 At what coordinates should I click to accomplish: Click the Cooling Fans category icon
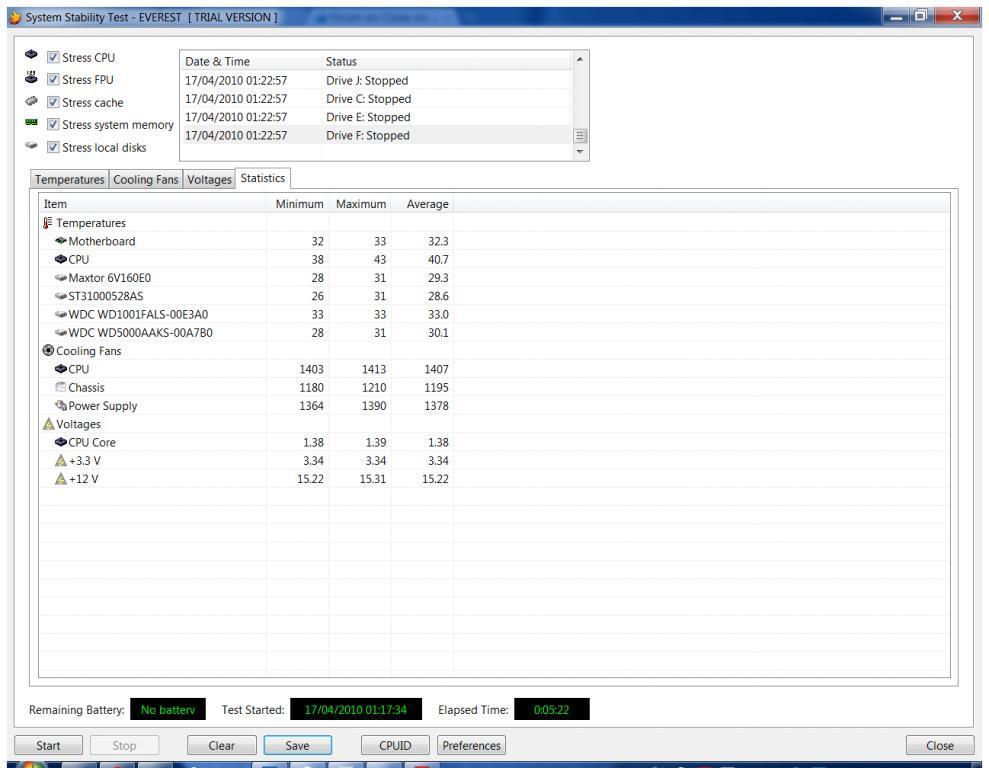pyautogui.click(x=48, y=351)
